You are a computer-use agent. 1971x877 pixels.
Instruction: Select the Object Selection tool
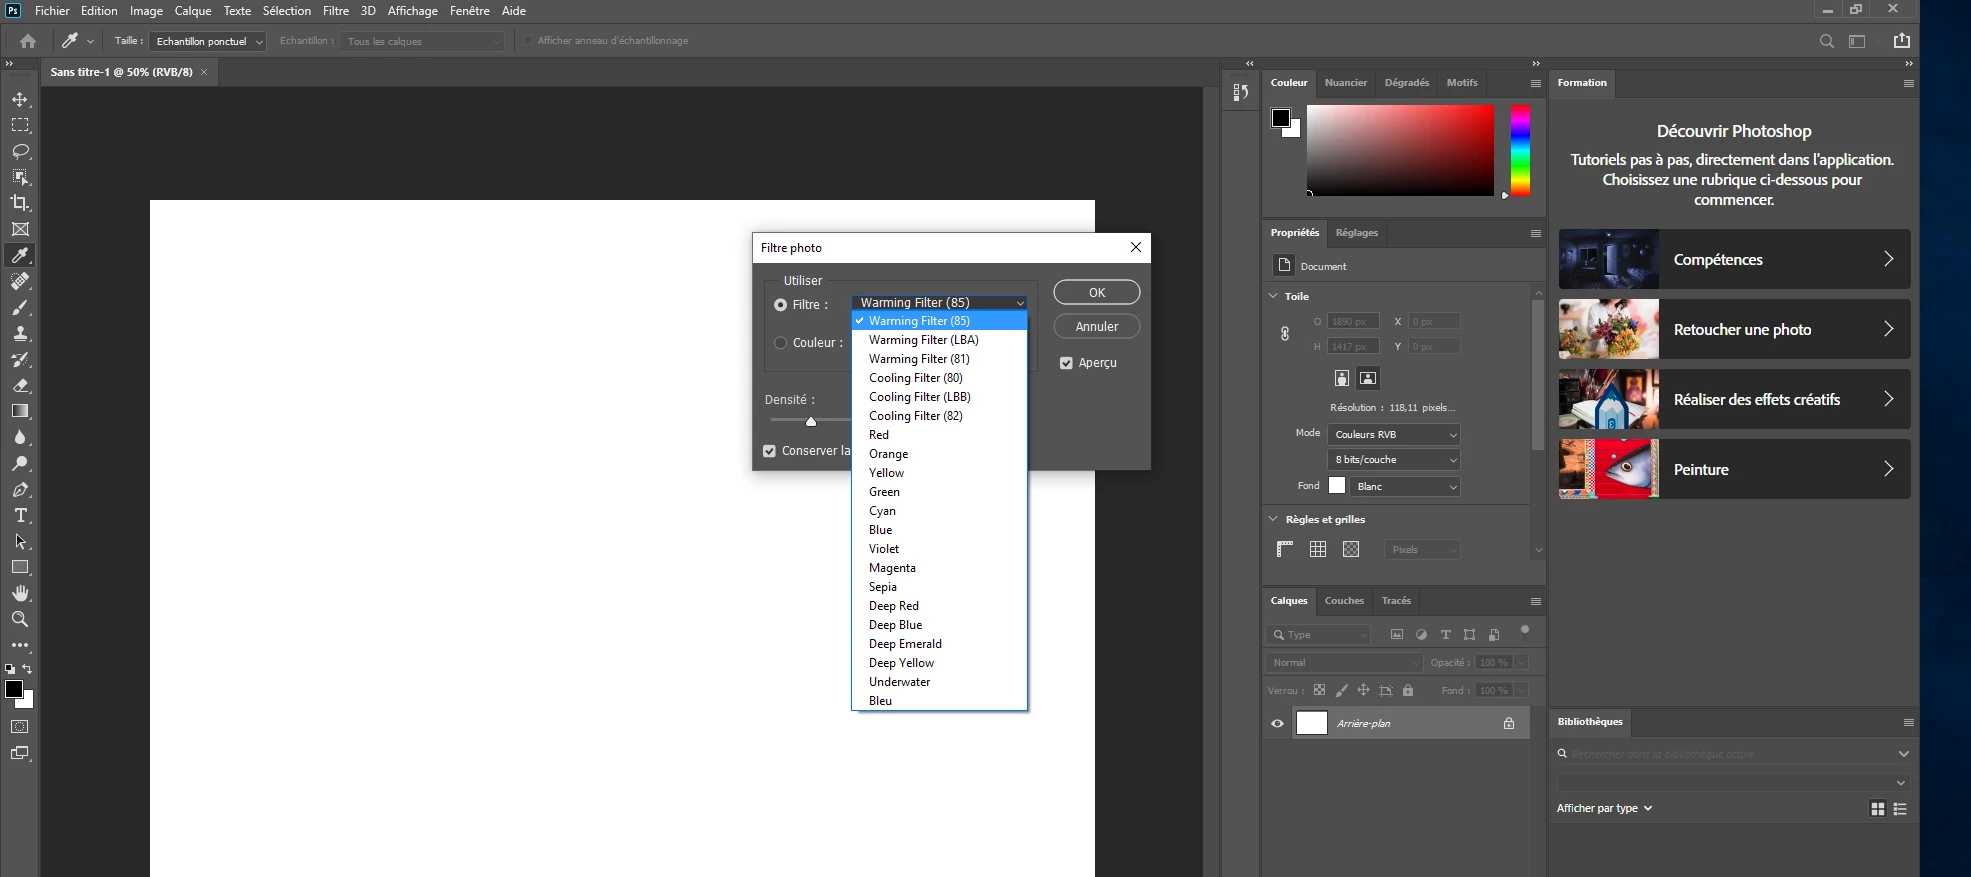point(20,177)
